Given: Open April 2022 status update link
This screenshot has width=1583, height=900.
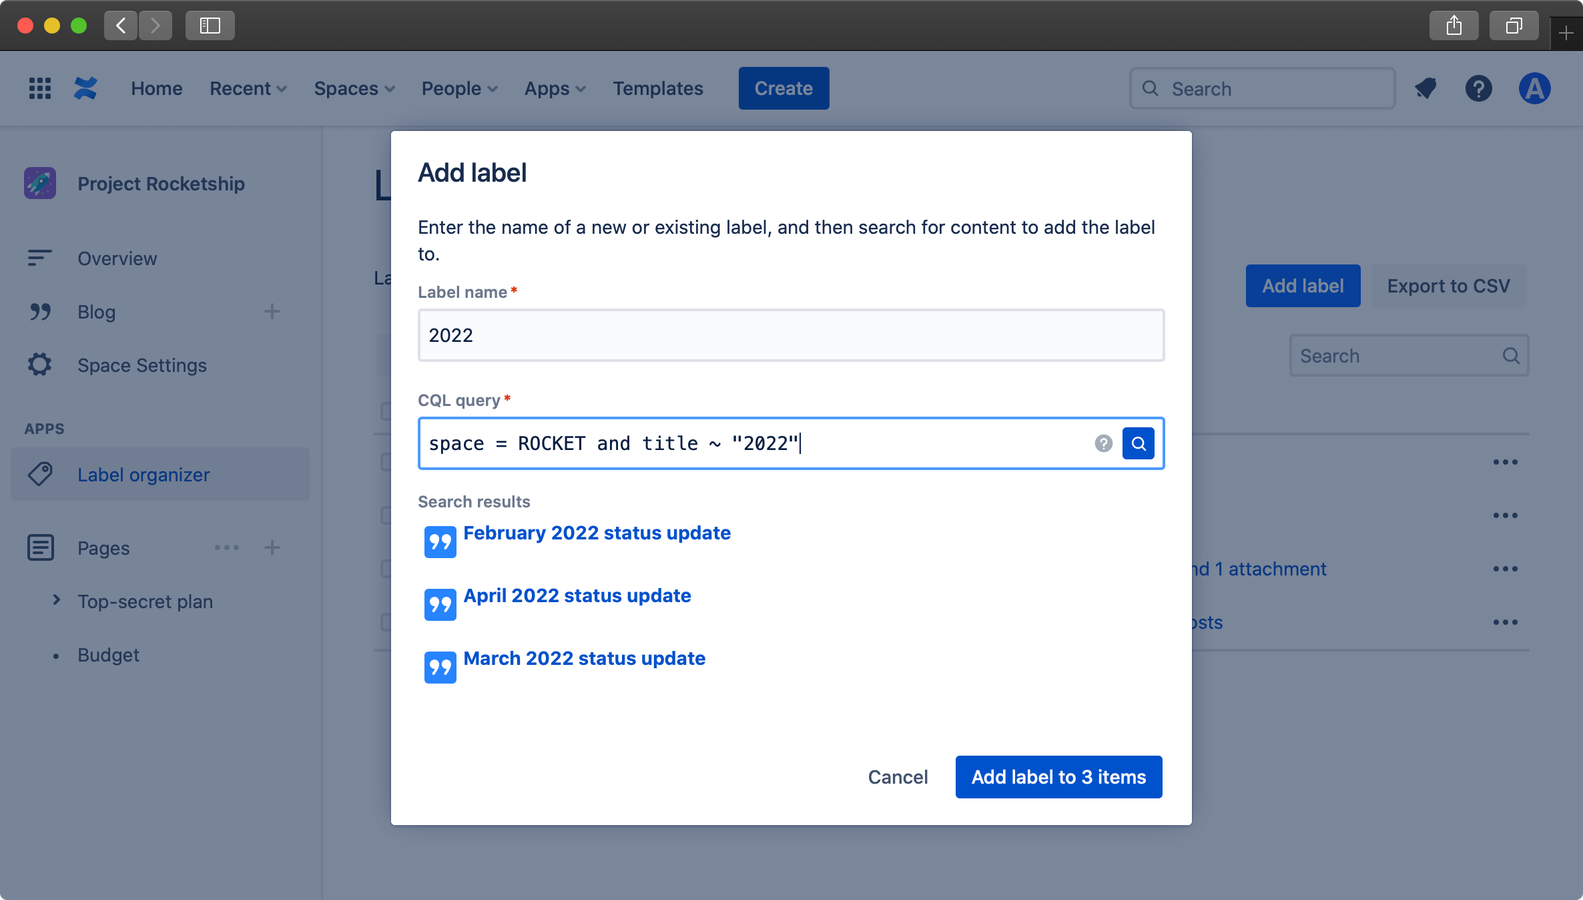Looking at the screenshot, I should pyautogui.click(x=577, y=595).
